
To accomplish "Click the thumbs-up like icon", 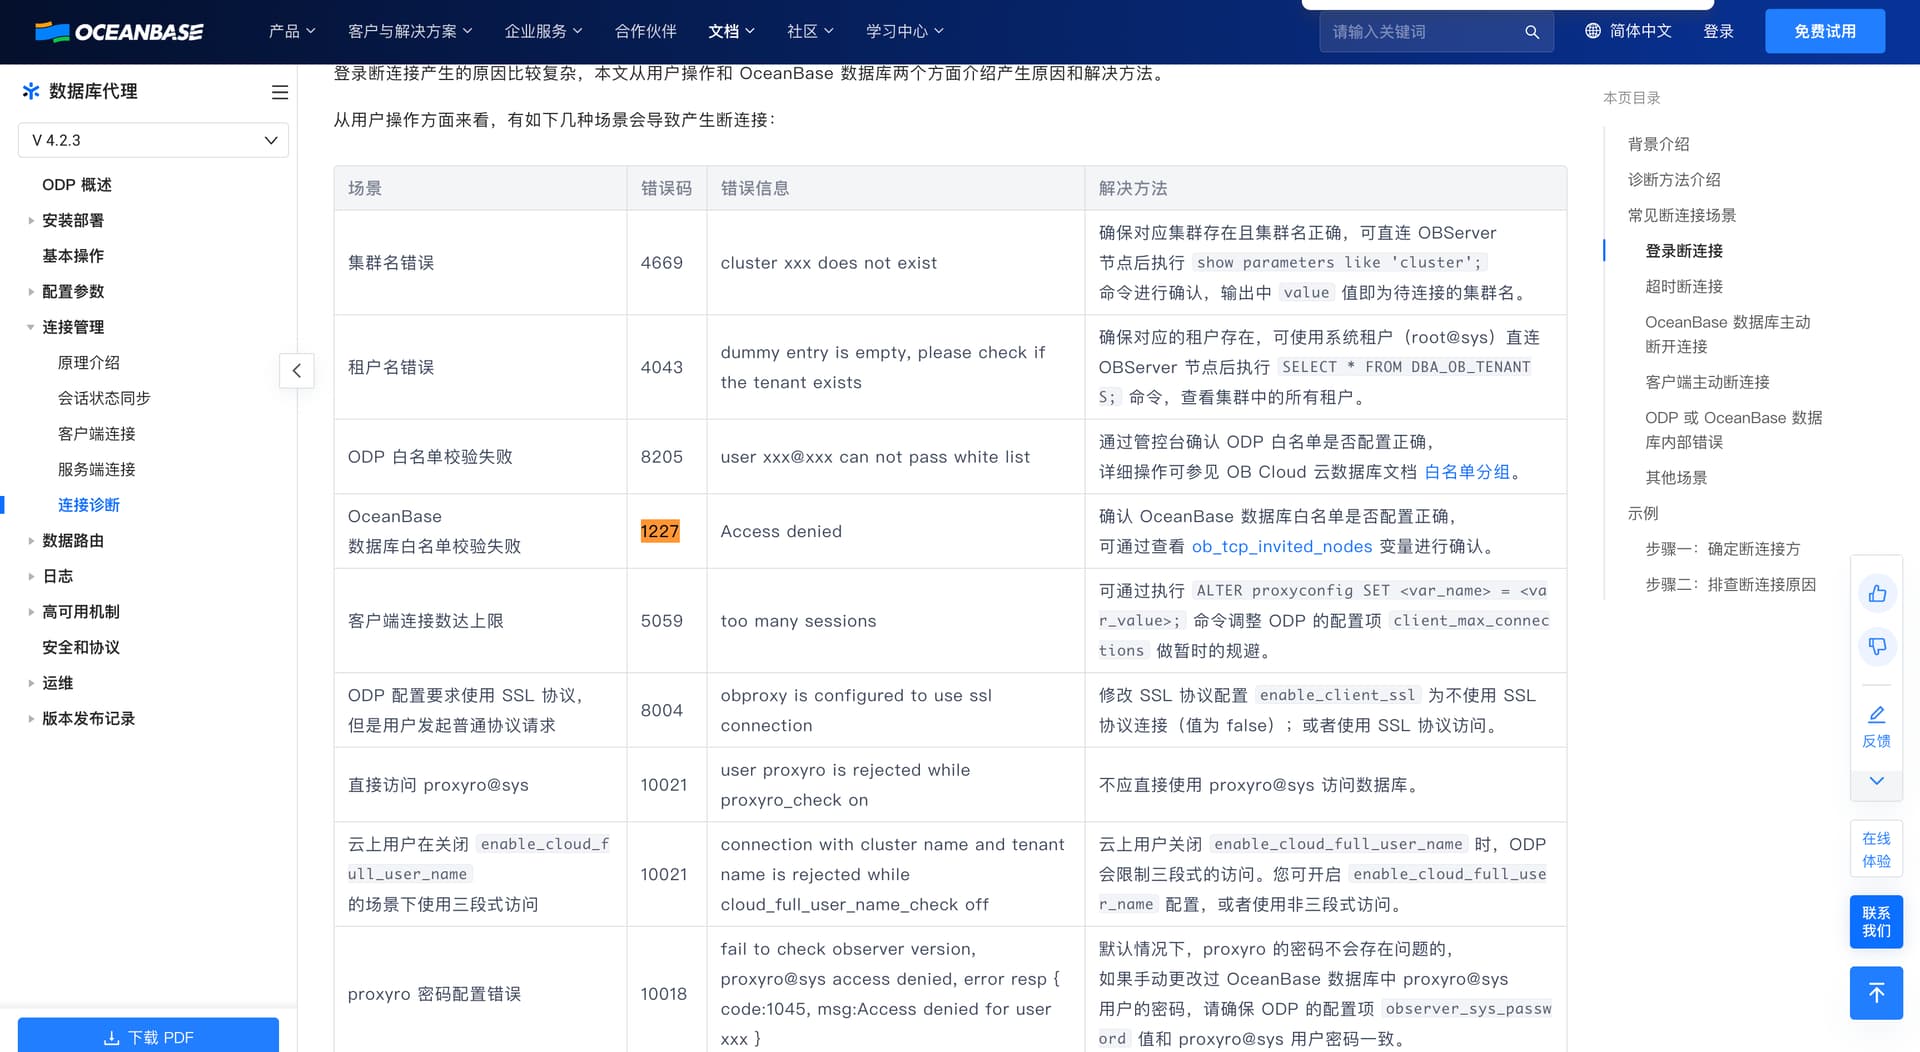I will coord(1877,594).
